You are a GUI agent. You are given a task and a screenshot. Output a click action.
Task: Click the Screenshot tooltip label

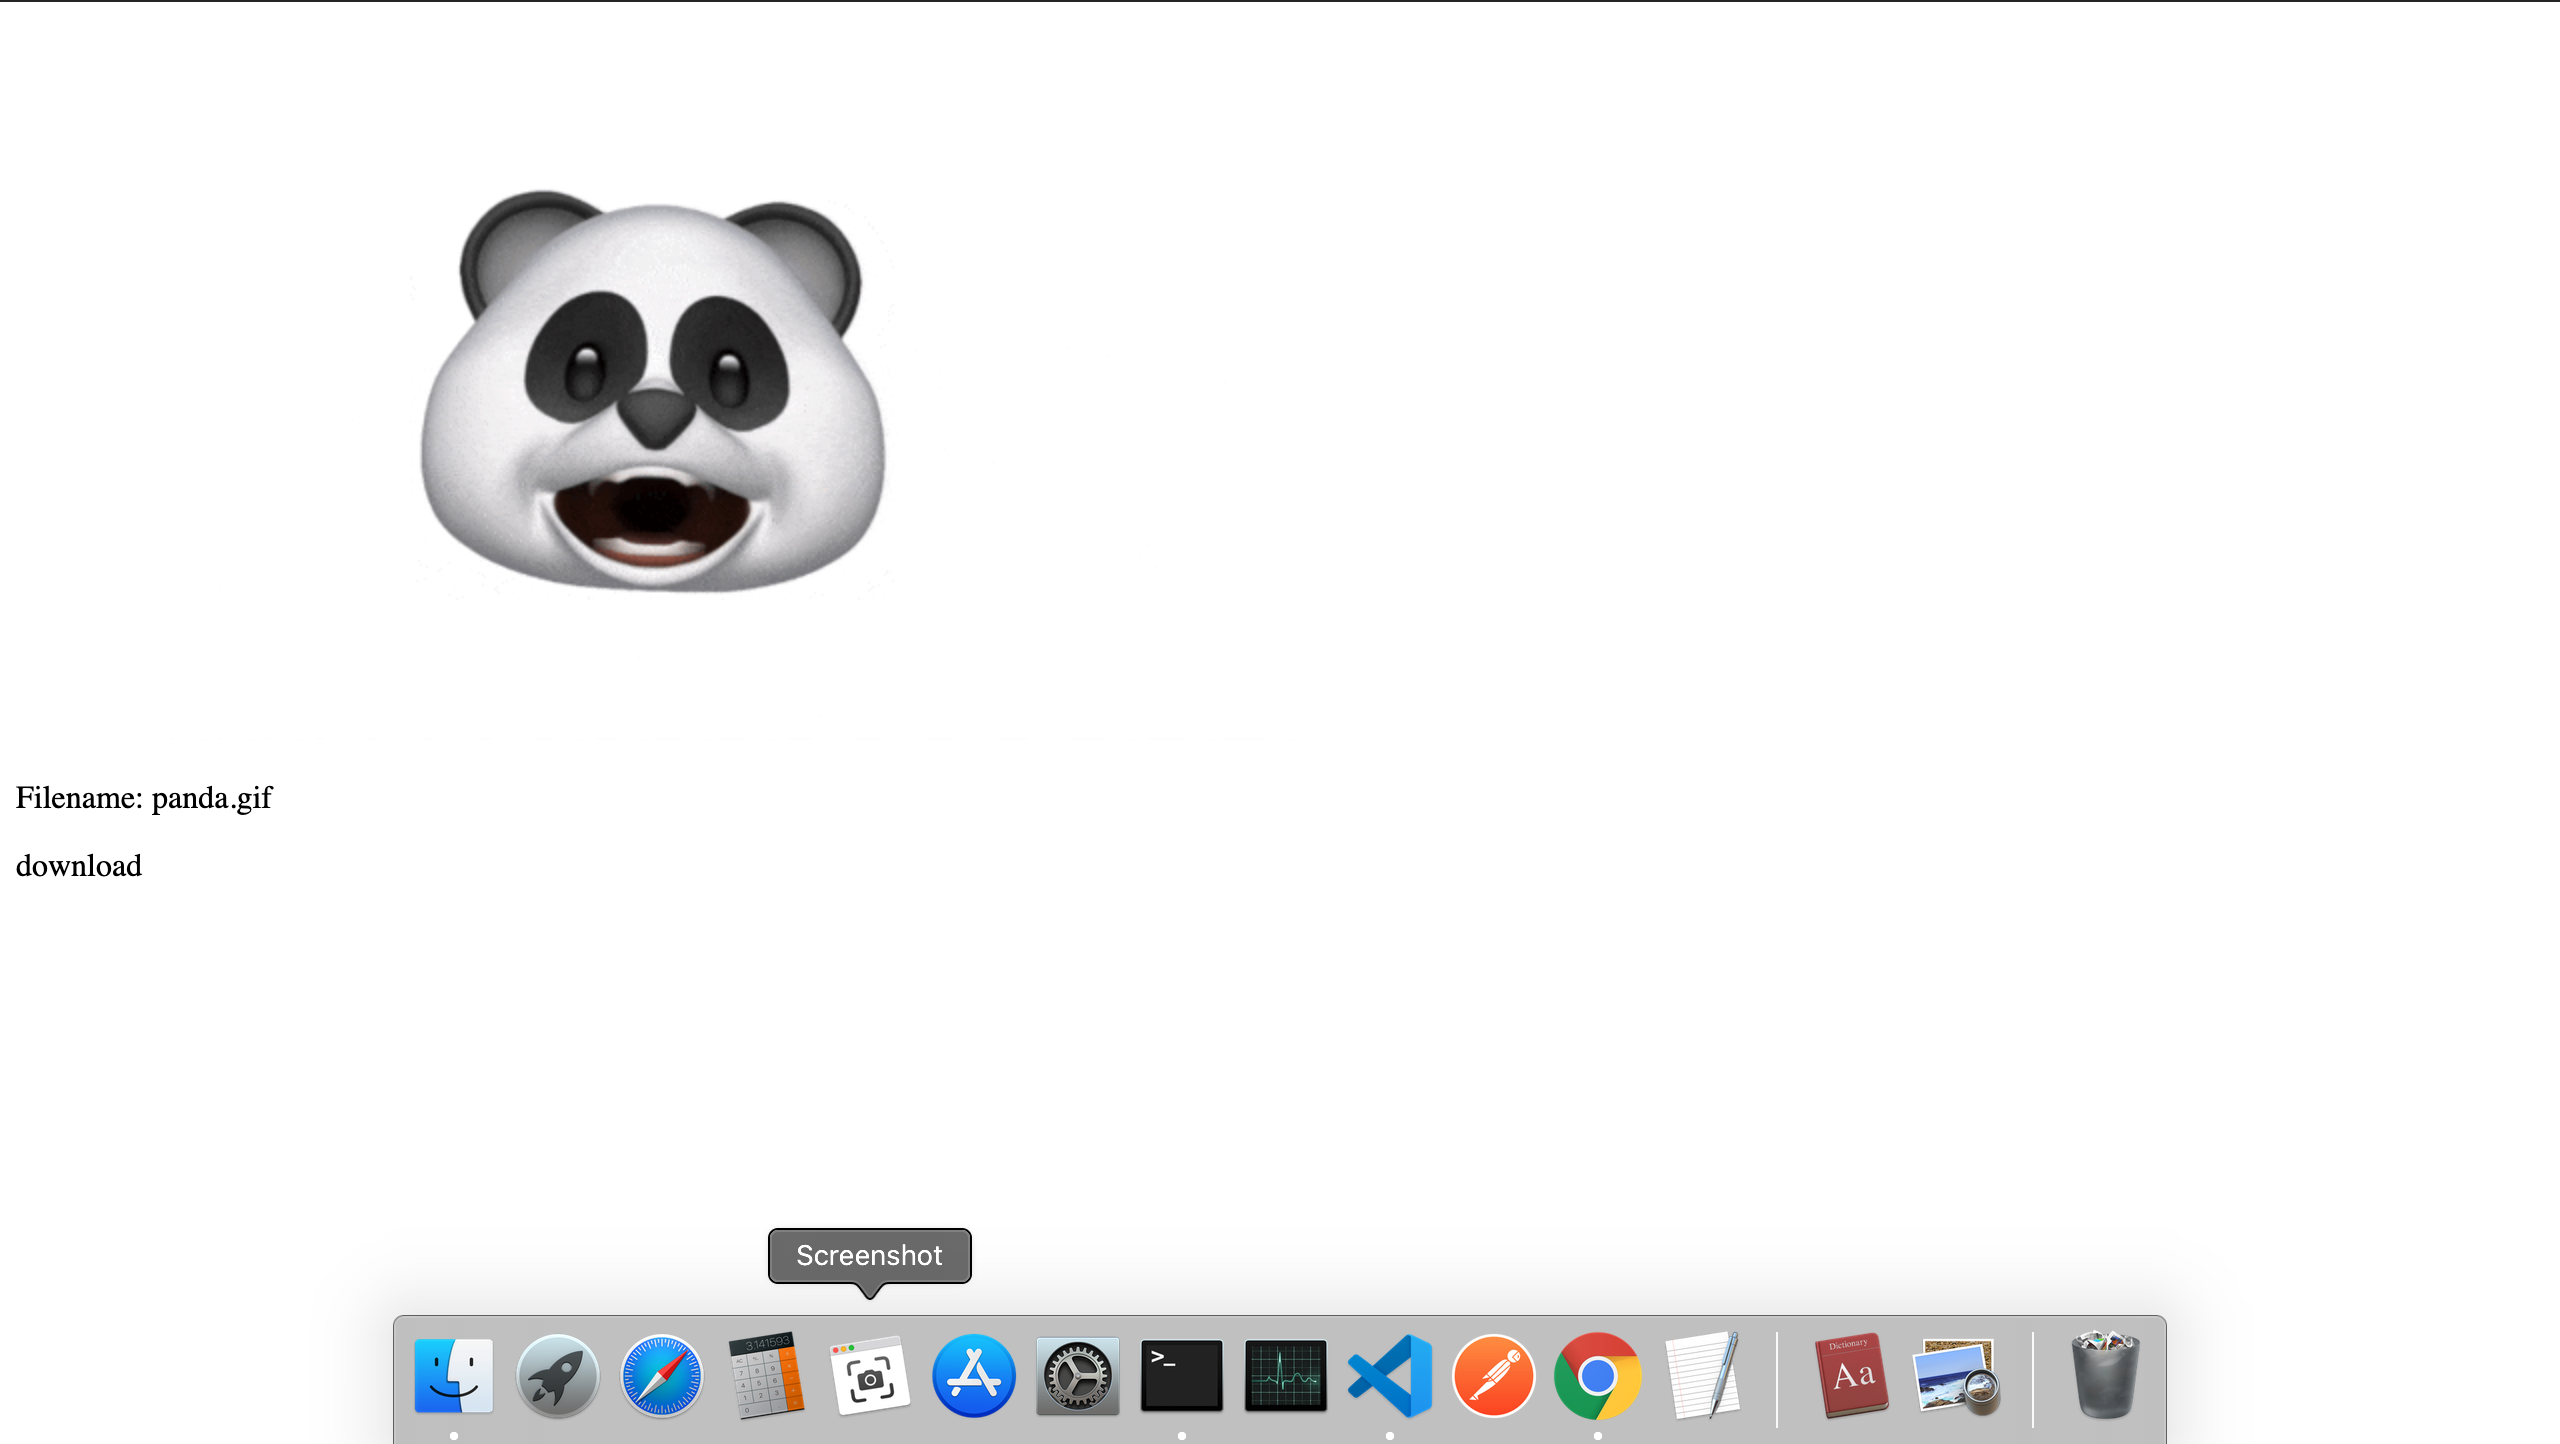(869, 1255)
